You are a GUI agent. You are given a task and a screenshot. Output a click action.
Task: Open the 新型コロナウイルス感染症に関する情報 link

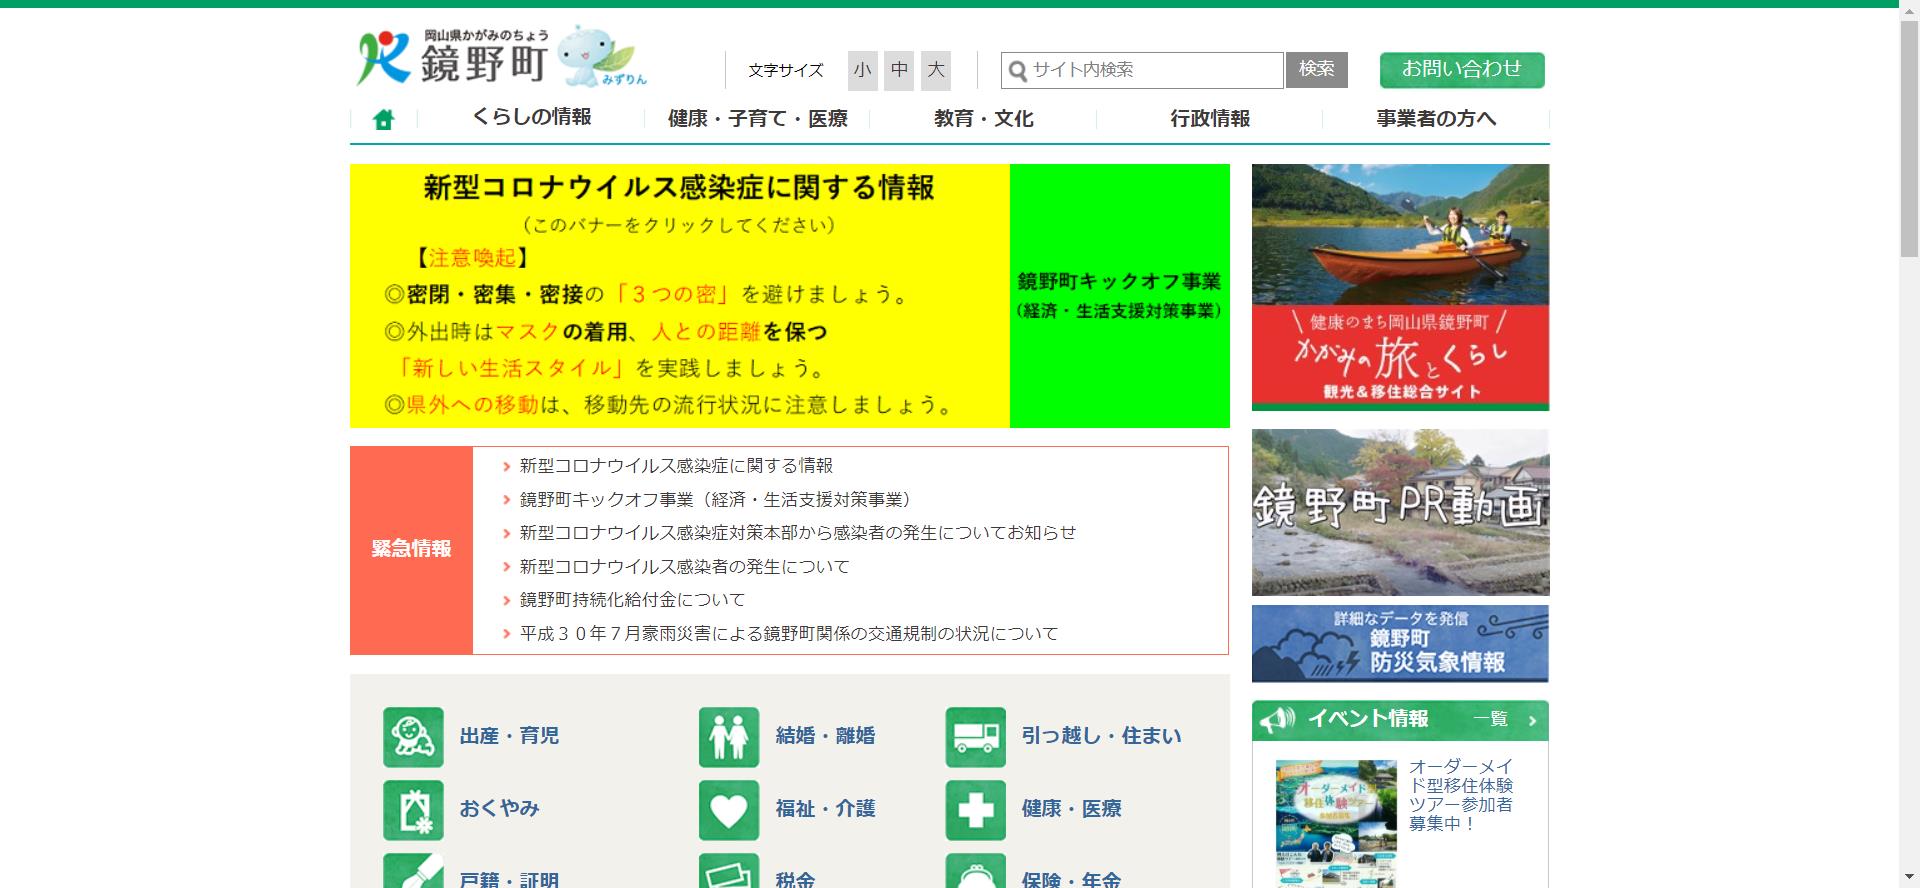(x=676, y=466)
